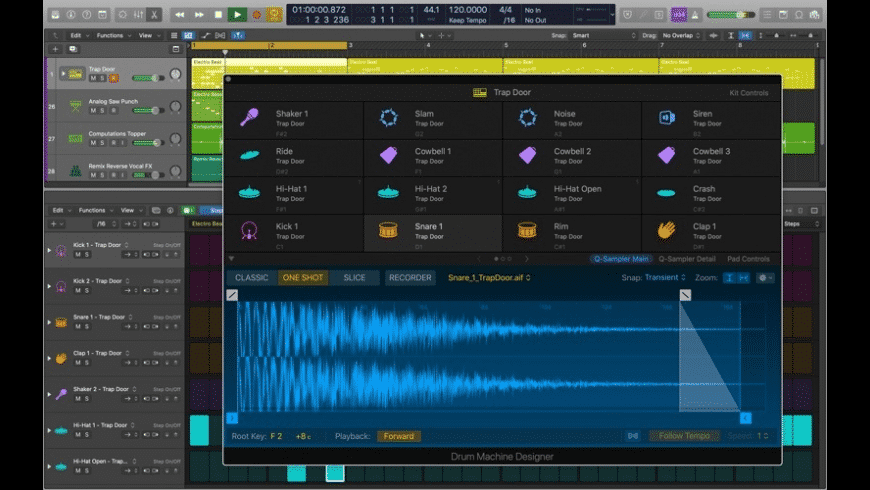The image size is (870, 490).
Task: Toggle the Cycle mode button
Action: coord(274,15)
